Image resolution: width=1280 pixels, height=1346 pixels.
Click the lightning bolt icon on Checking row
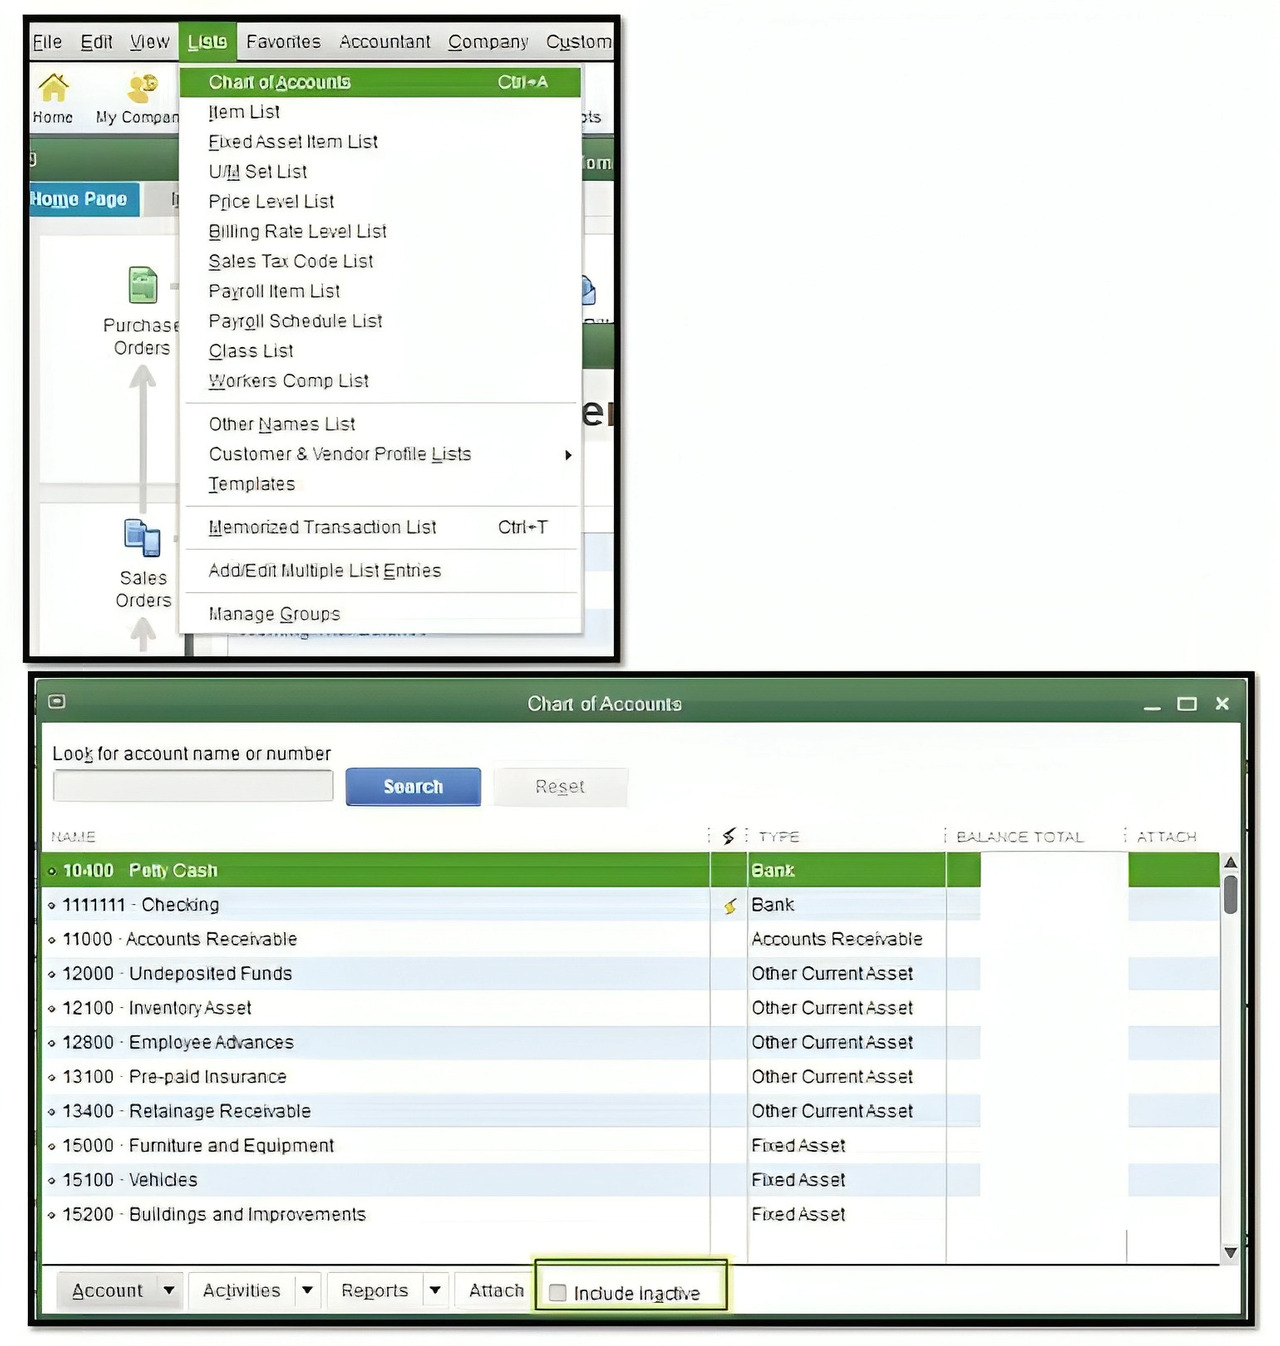(x=730, y=906)
